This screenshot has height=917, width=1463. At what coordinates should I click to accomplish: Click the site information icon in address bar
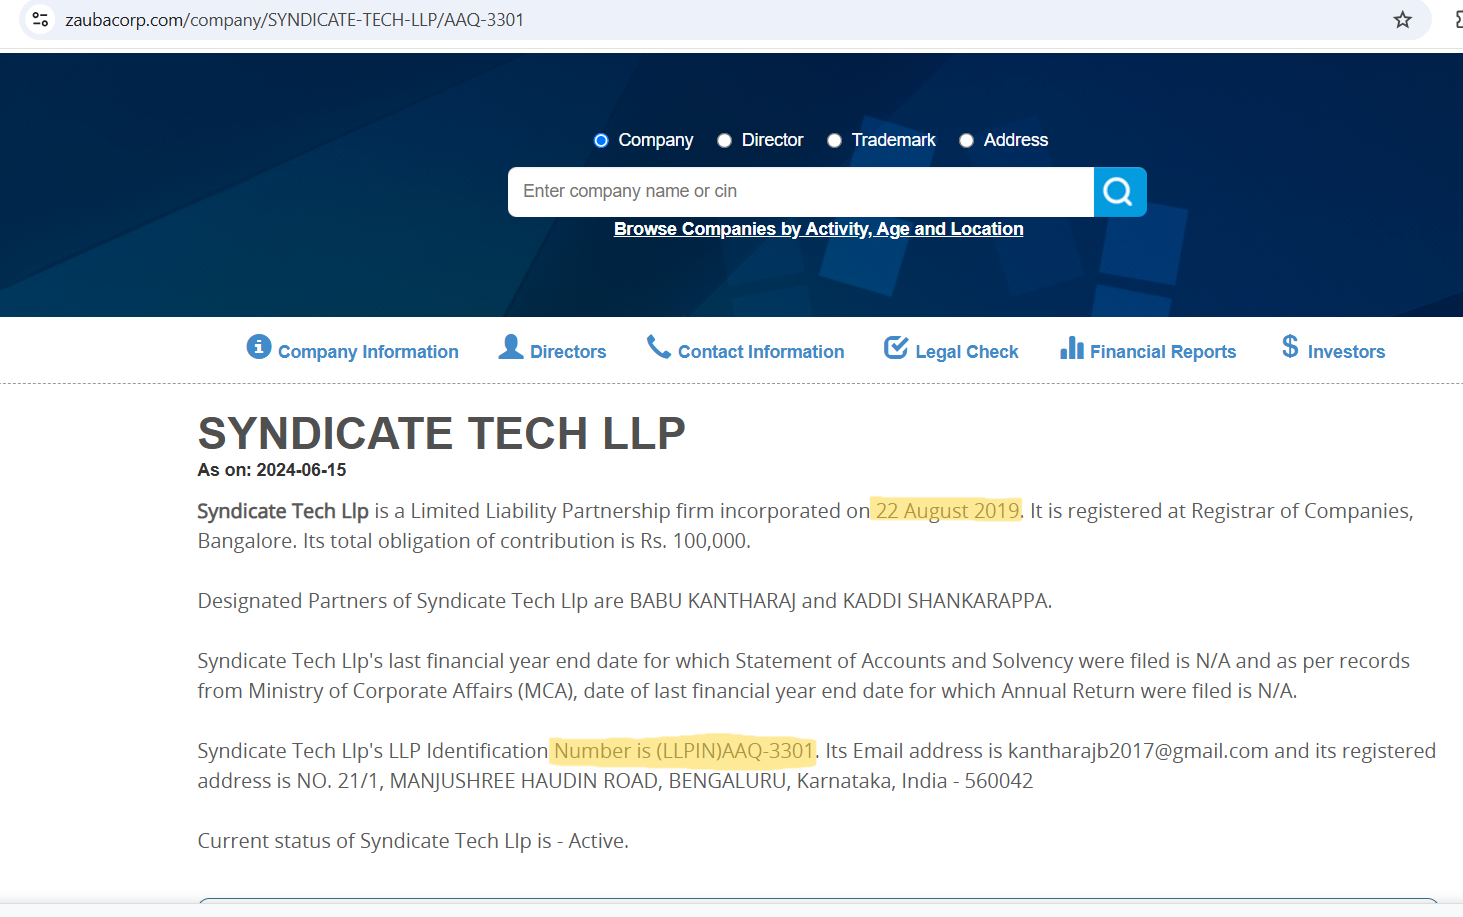tap(40, 19)
